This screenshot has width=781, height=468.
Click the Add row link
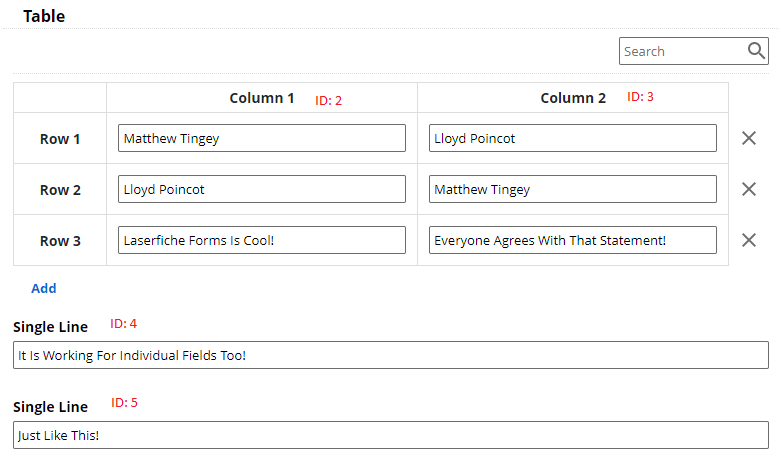pos(44,288)
